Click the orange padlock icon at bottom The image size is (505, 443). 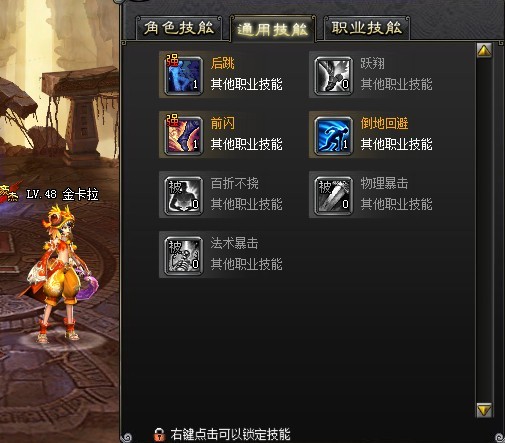pyautogui.click(x=159, y=434)
